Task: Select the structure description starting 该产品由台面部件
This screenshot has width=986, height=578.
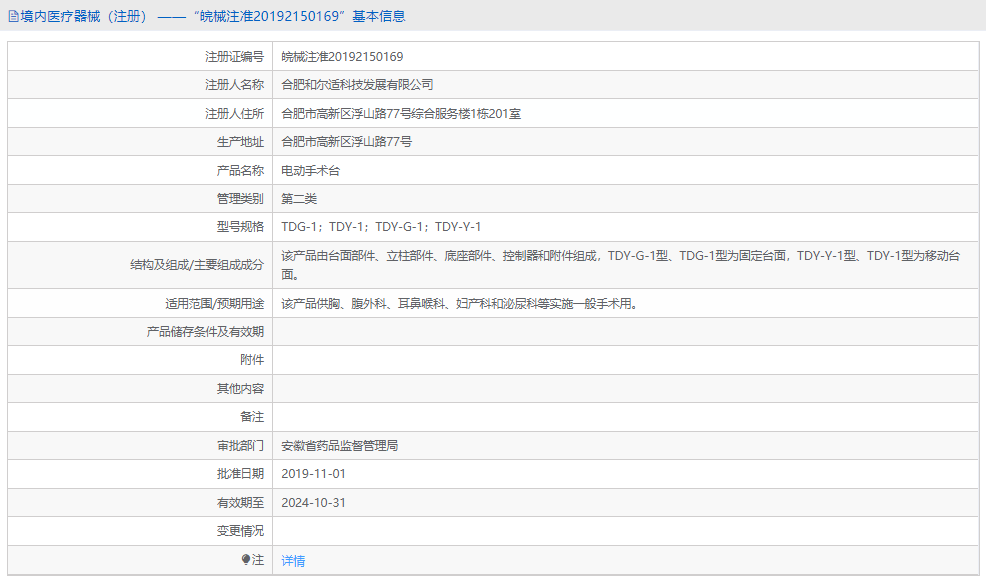Action: 621,265
